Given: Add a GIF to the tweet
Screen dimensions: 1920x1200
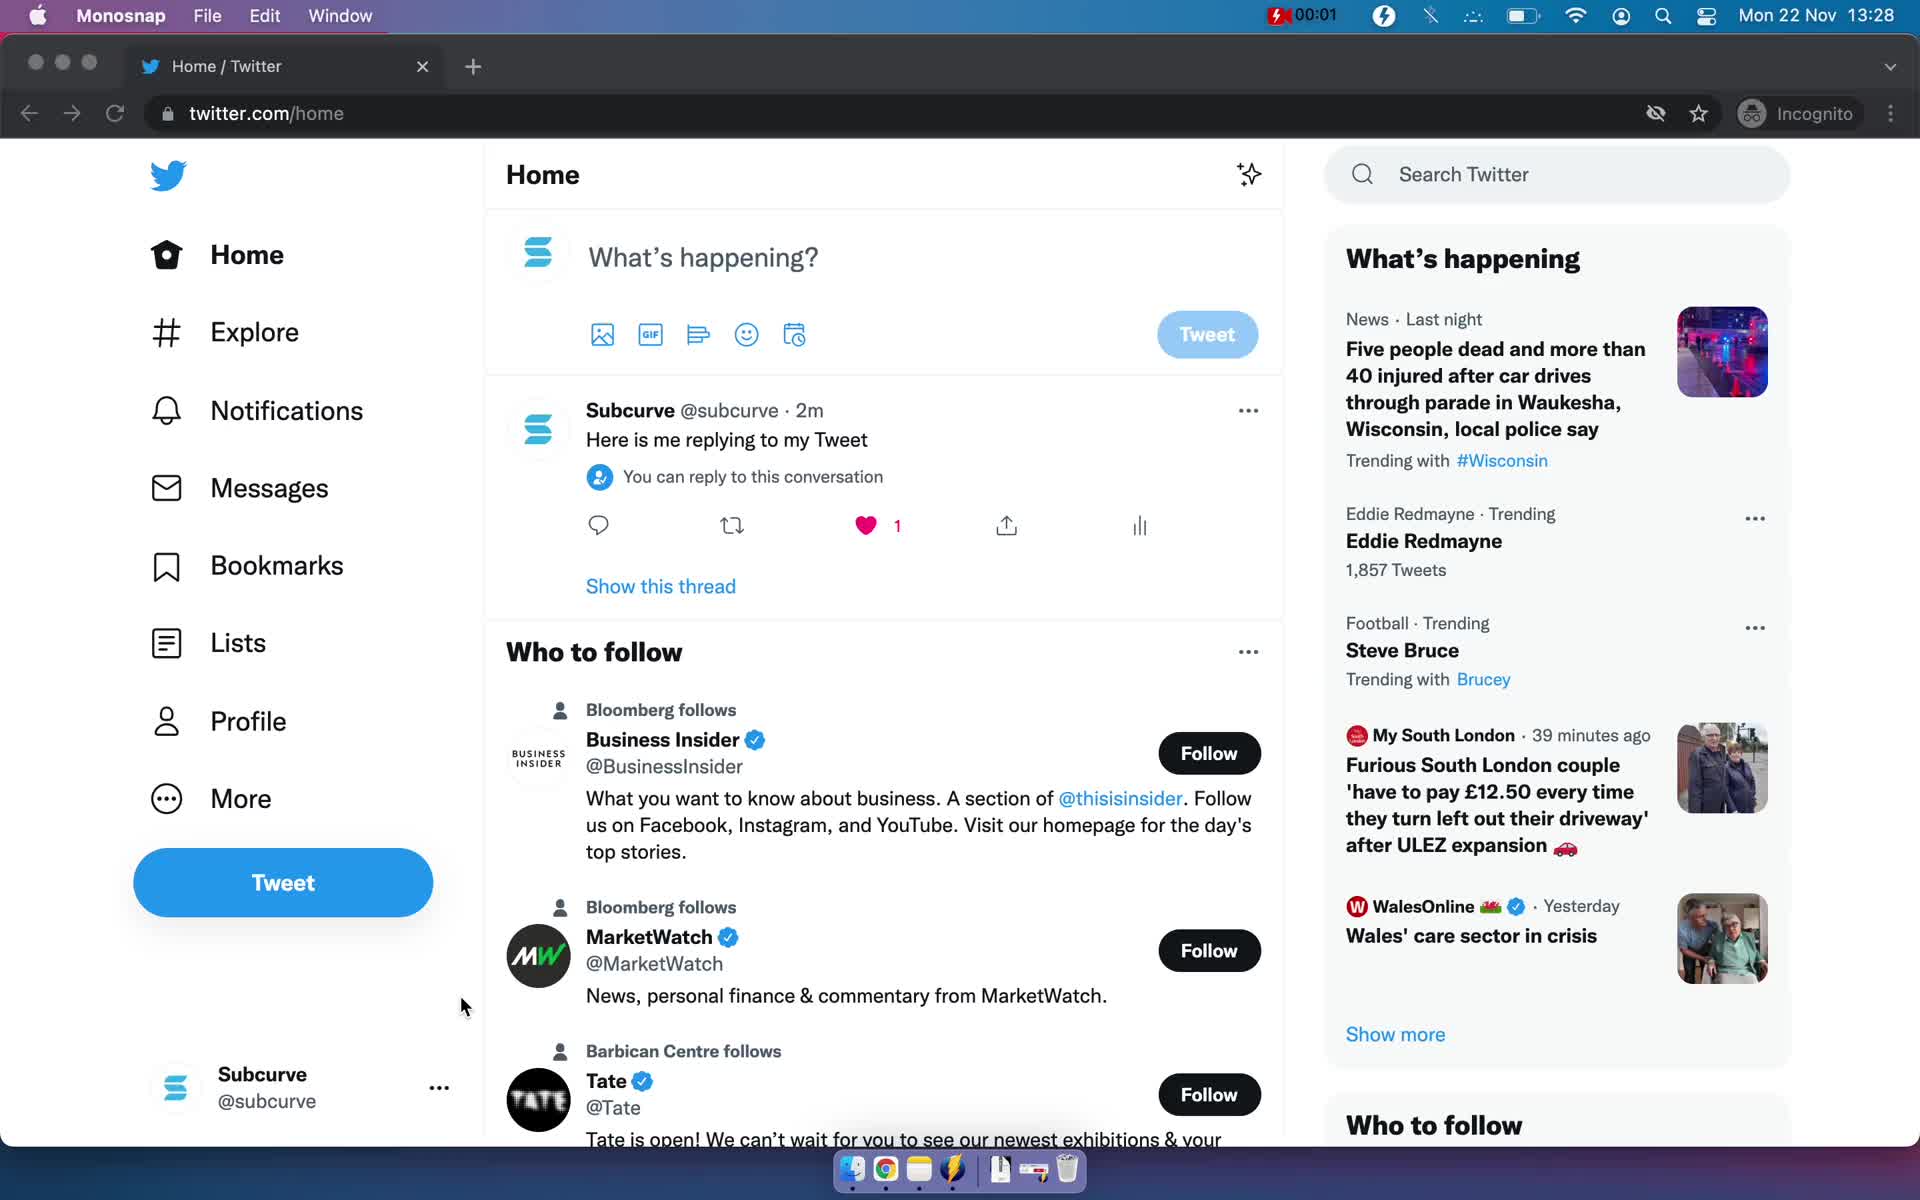Looking at the screenshot, I should 650,335.
